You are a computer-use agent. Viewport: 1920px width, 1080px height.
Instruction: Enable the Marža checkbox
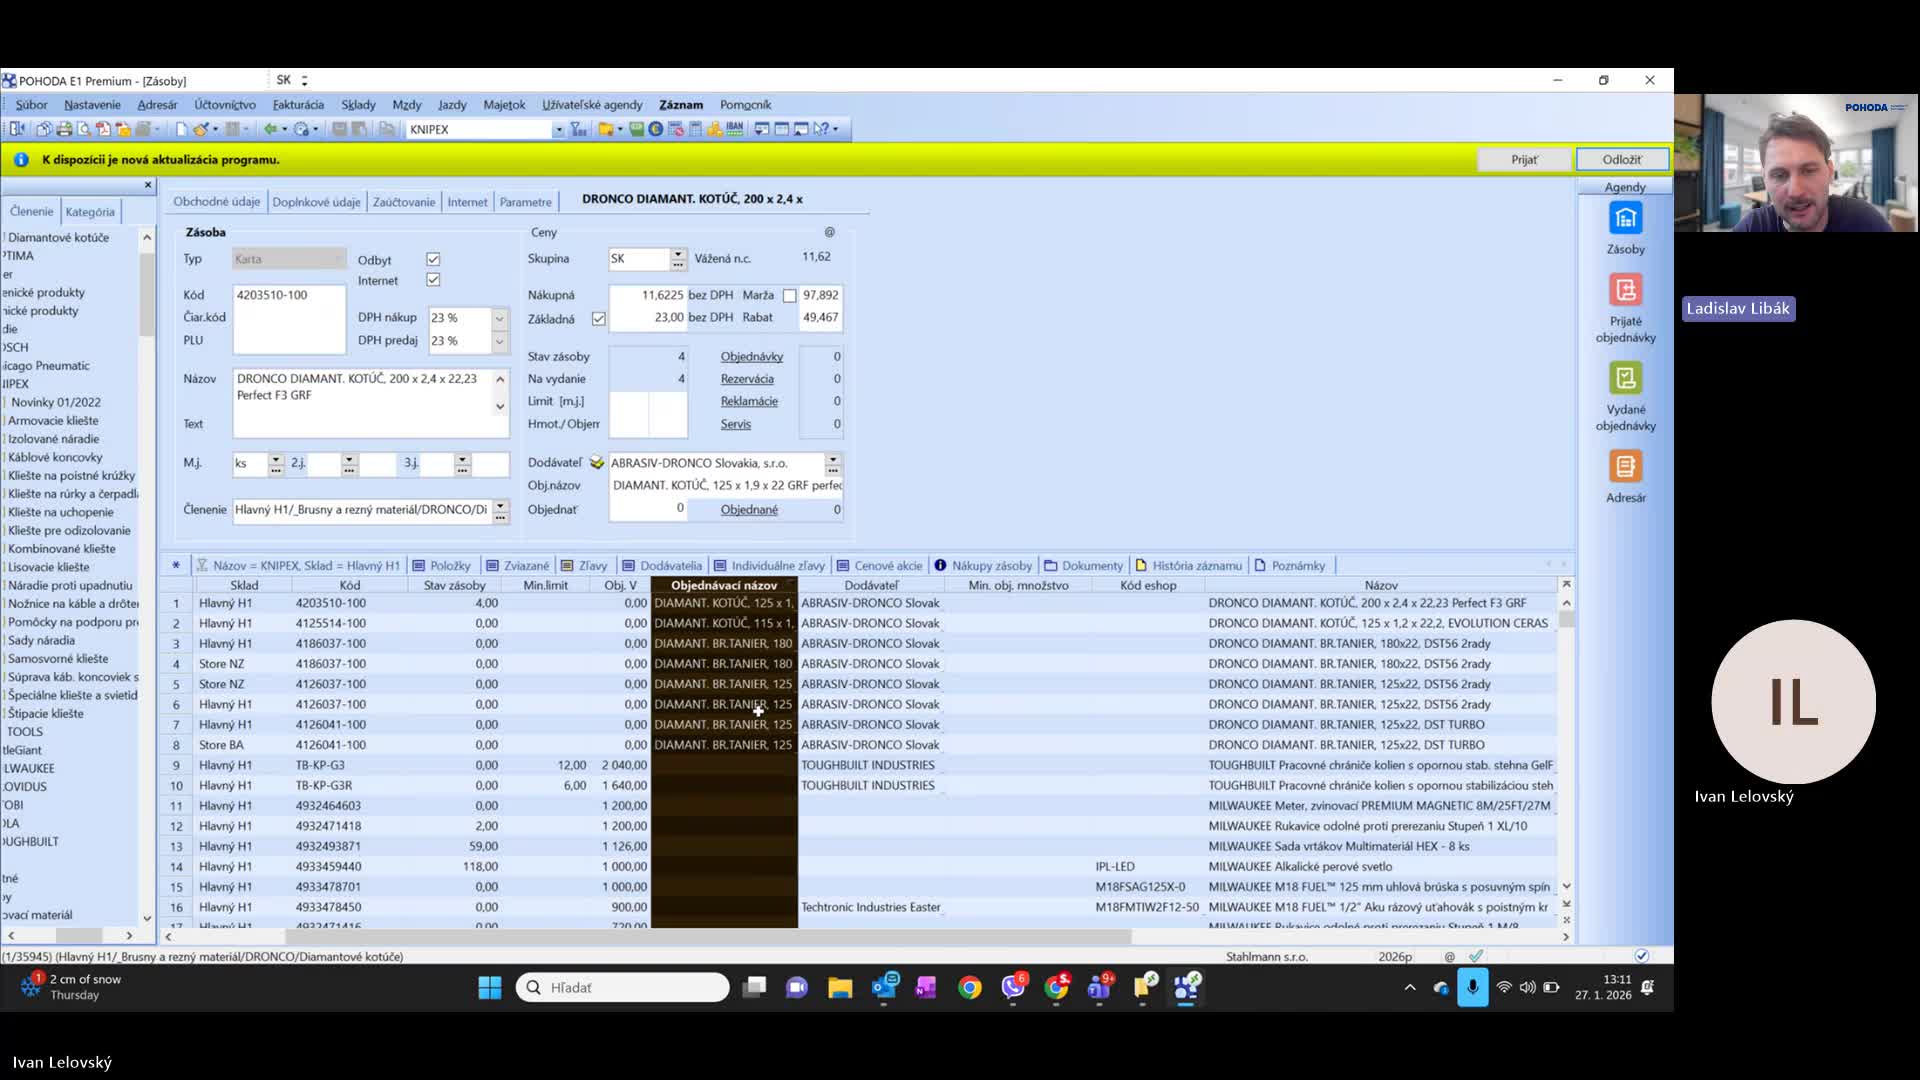tap(790, 296)
